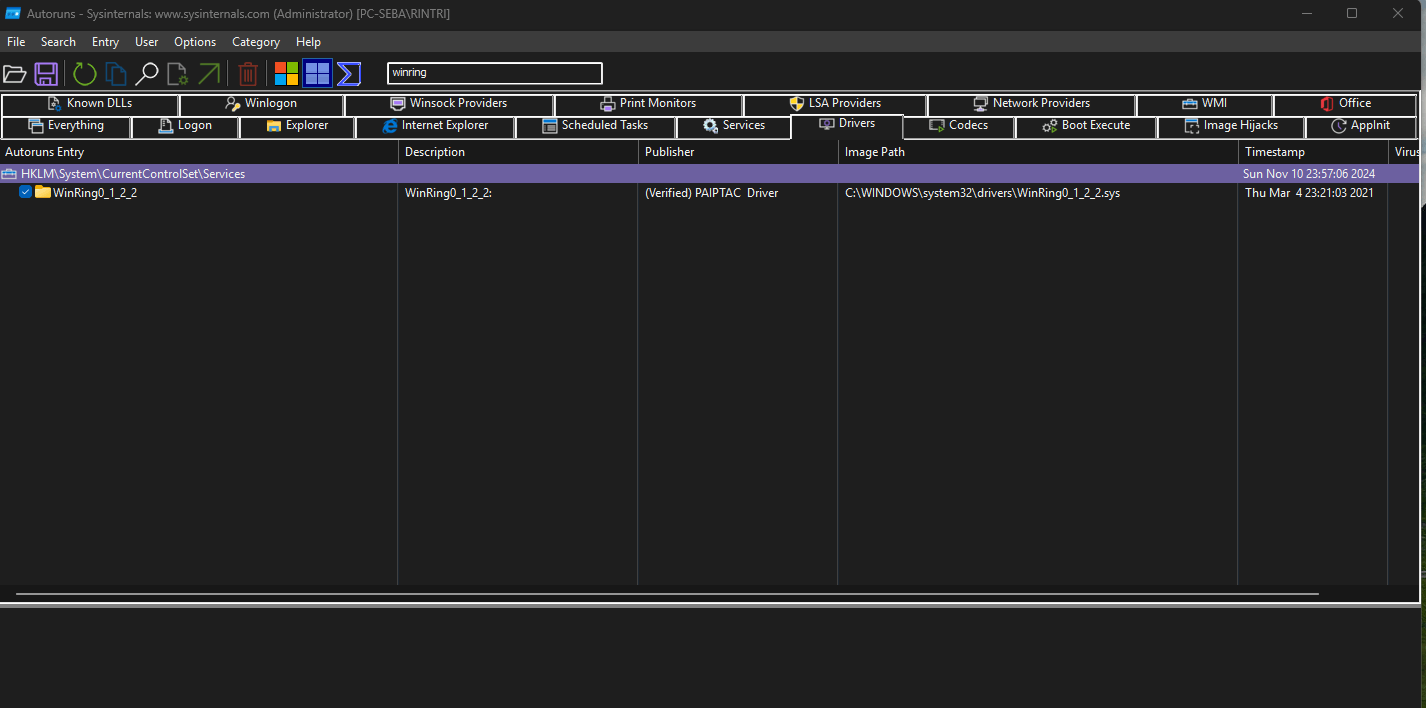Switch to the LSA Providers tab

pos(835,104)
